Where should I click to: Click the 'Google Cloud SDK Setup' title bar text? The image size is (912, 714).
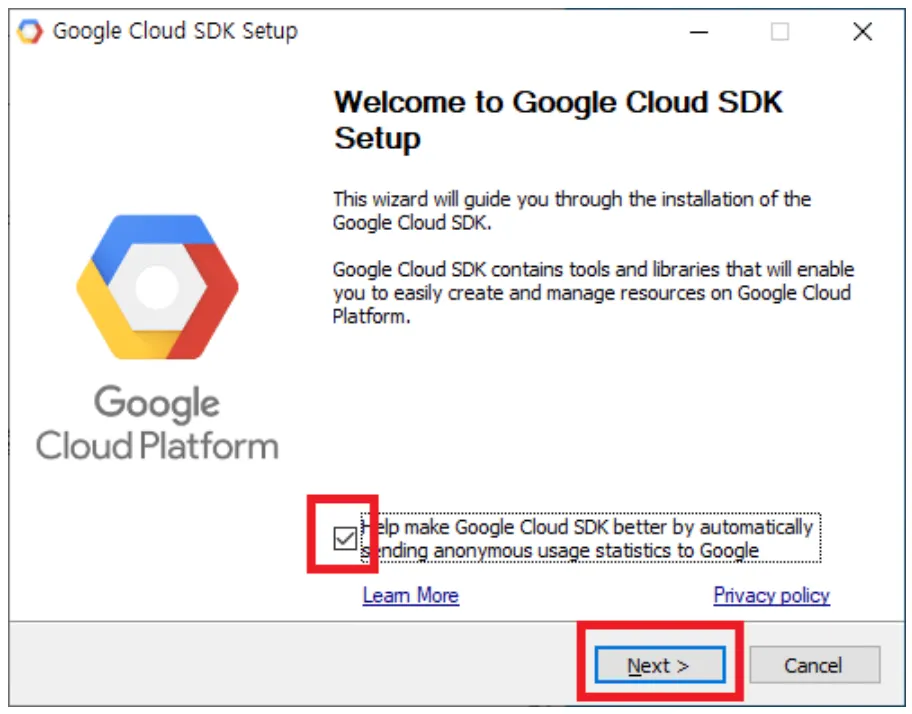175,31
